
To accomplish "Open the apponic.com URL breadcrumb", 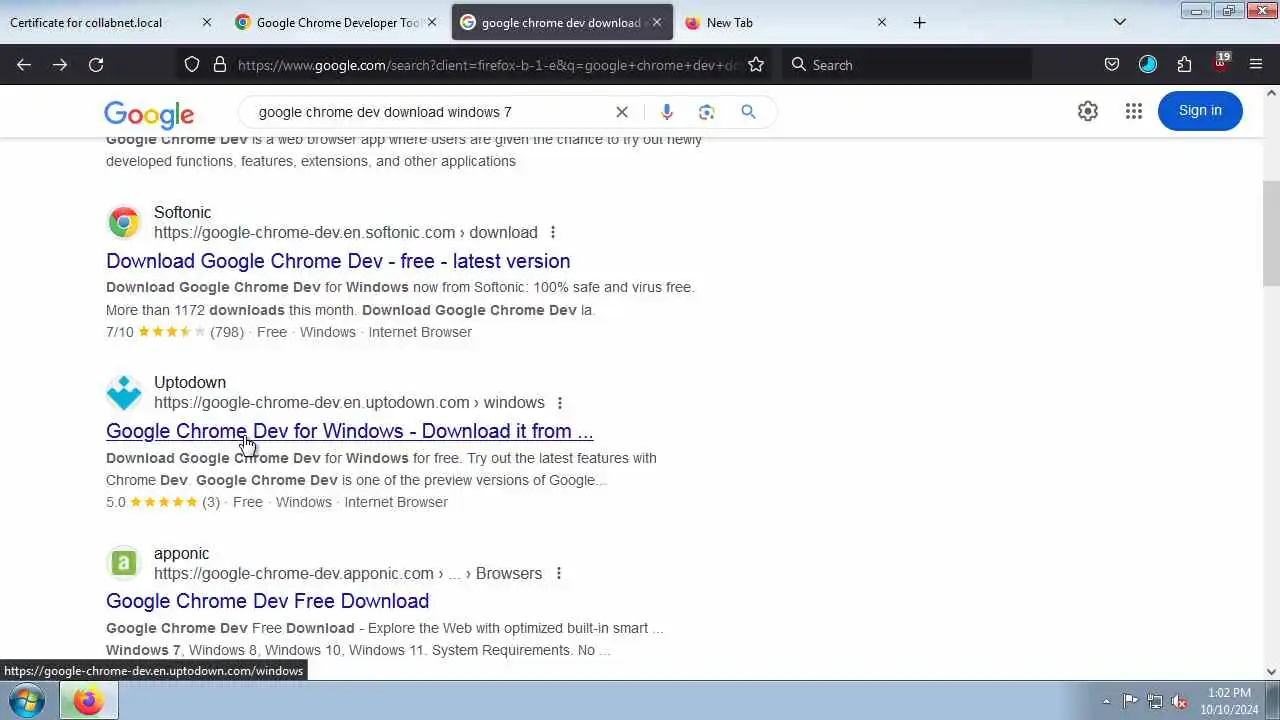I will (348, 574).
